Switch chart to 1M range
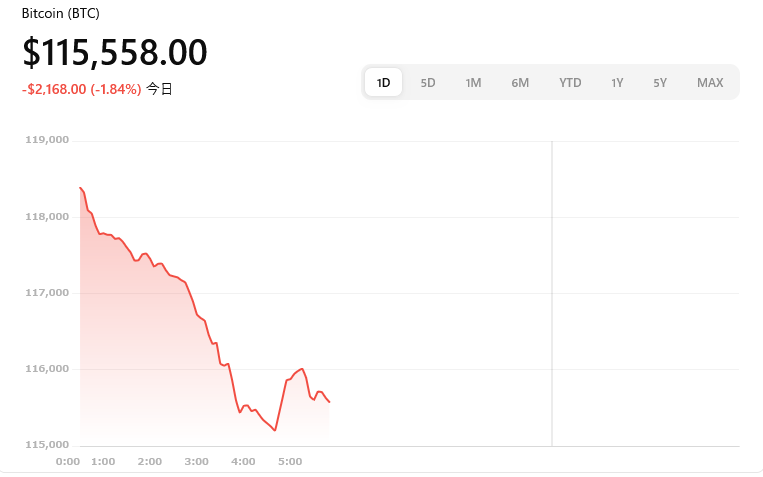Screen dimensions: 763x477 point(473,83)
